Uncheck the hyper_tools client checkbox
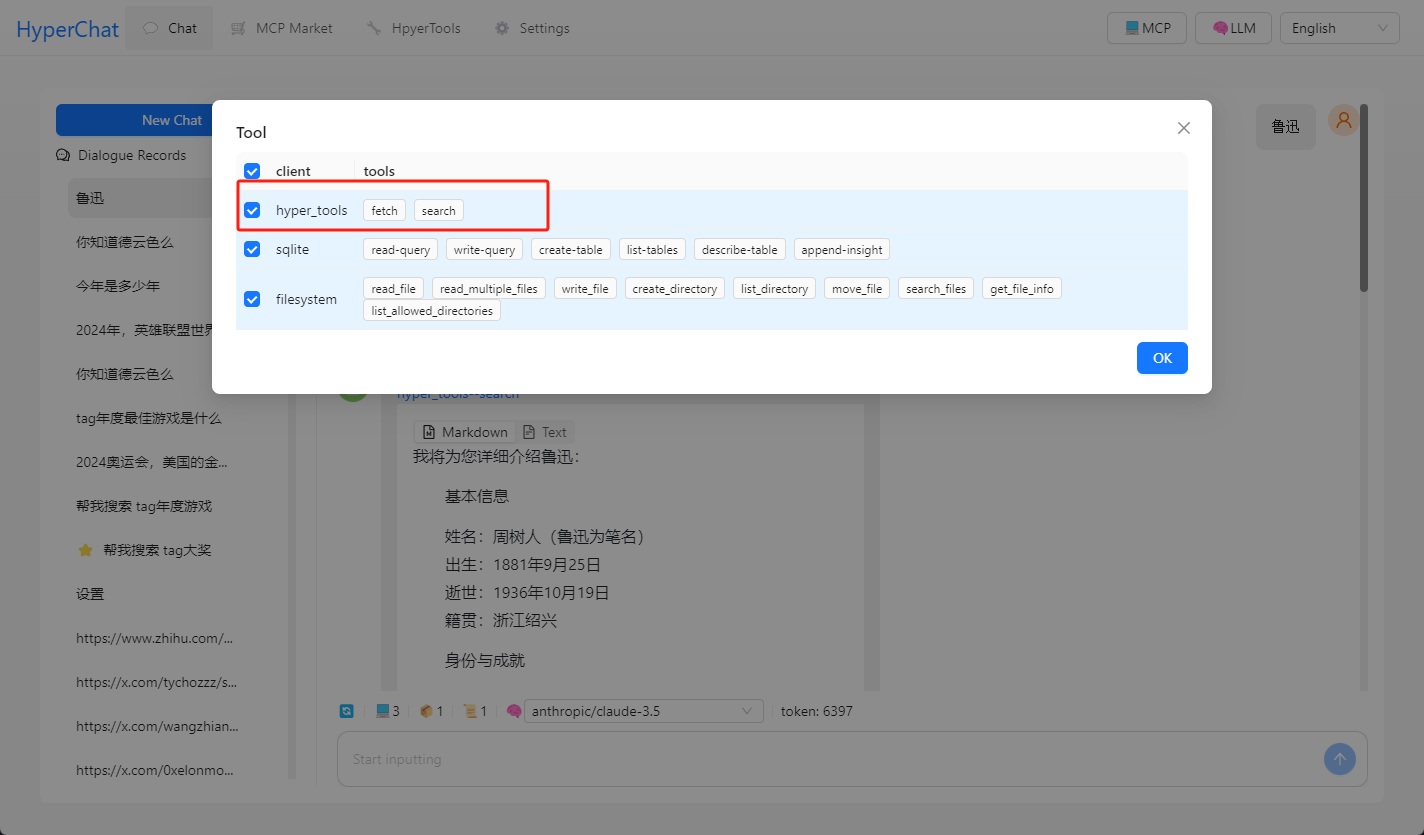The width and height of the screenshot is (1424, 835). pyautogui.click(x=252, y=210)
